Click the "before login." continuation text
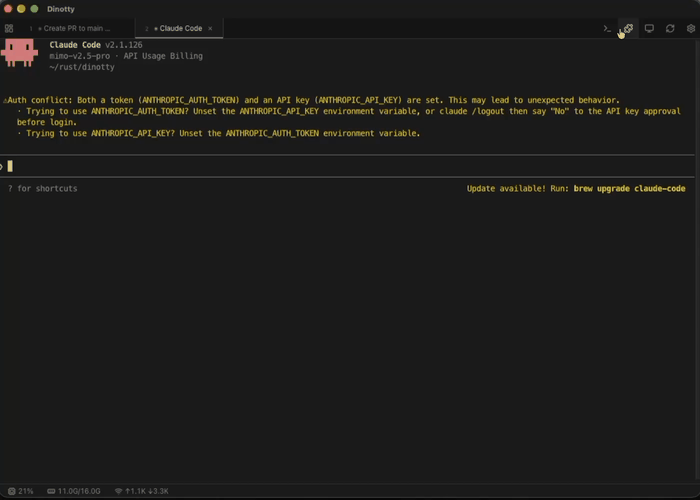 click(x=47, y=122)
